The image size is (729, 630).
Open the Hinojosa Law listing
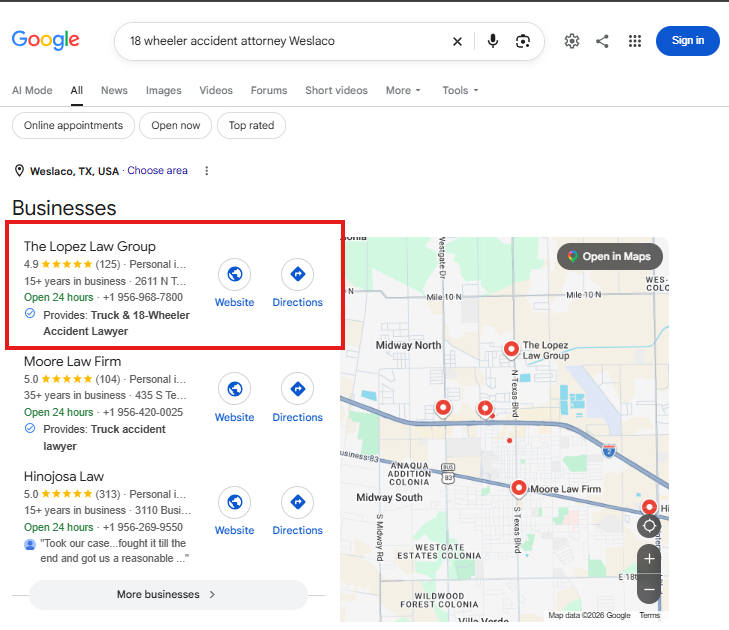(64, 477)
